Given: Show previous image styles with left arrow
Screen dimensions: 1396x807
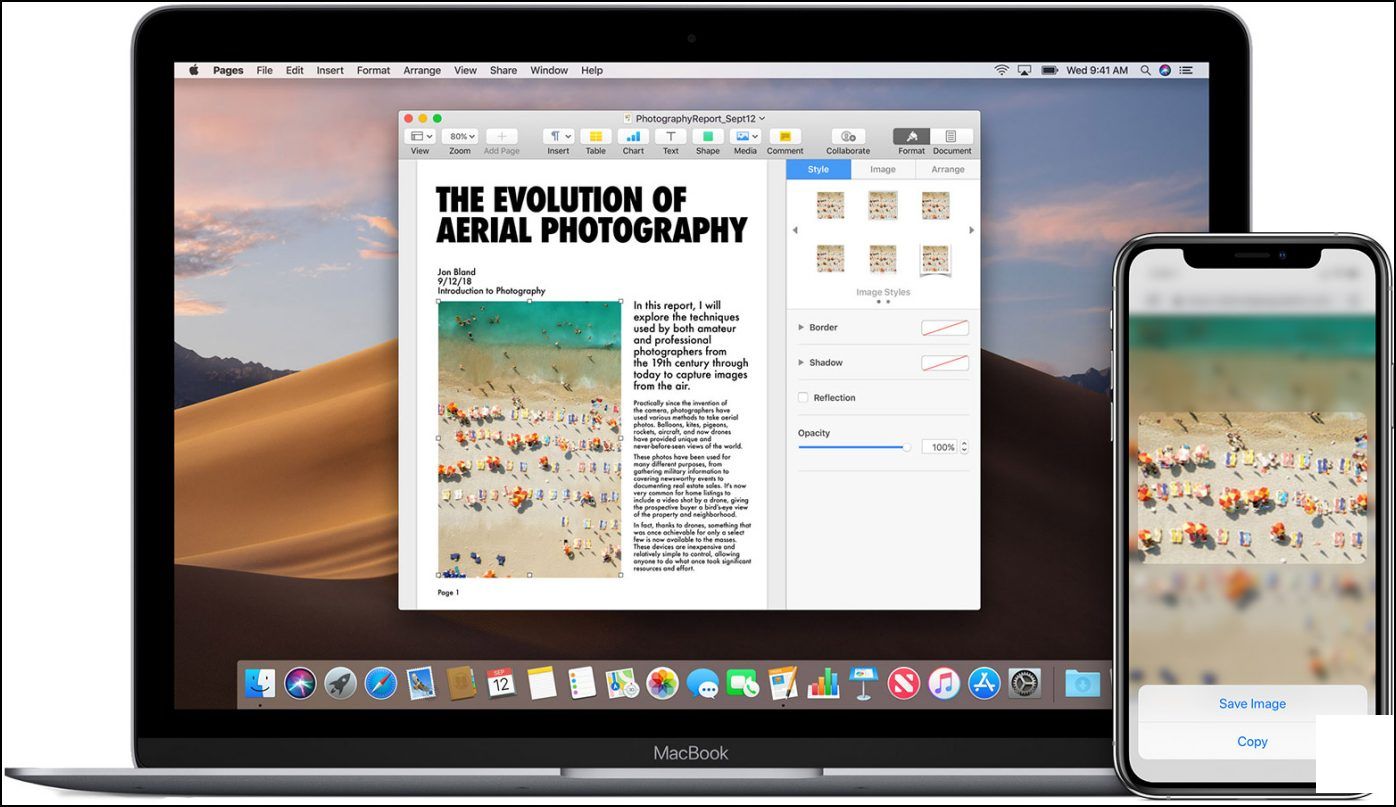Looking at the screenshot, I should pos(795,230).
